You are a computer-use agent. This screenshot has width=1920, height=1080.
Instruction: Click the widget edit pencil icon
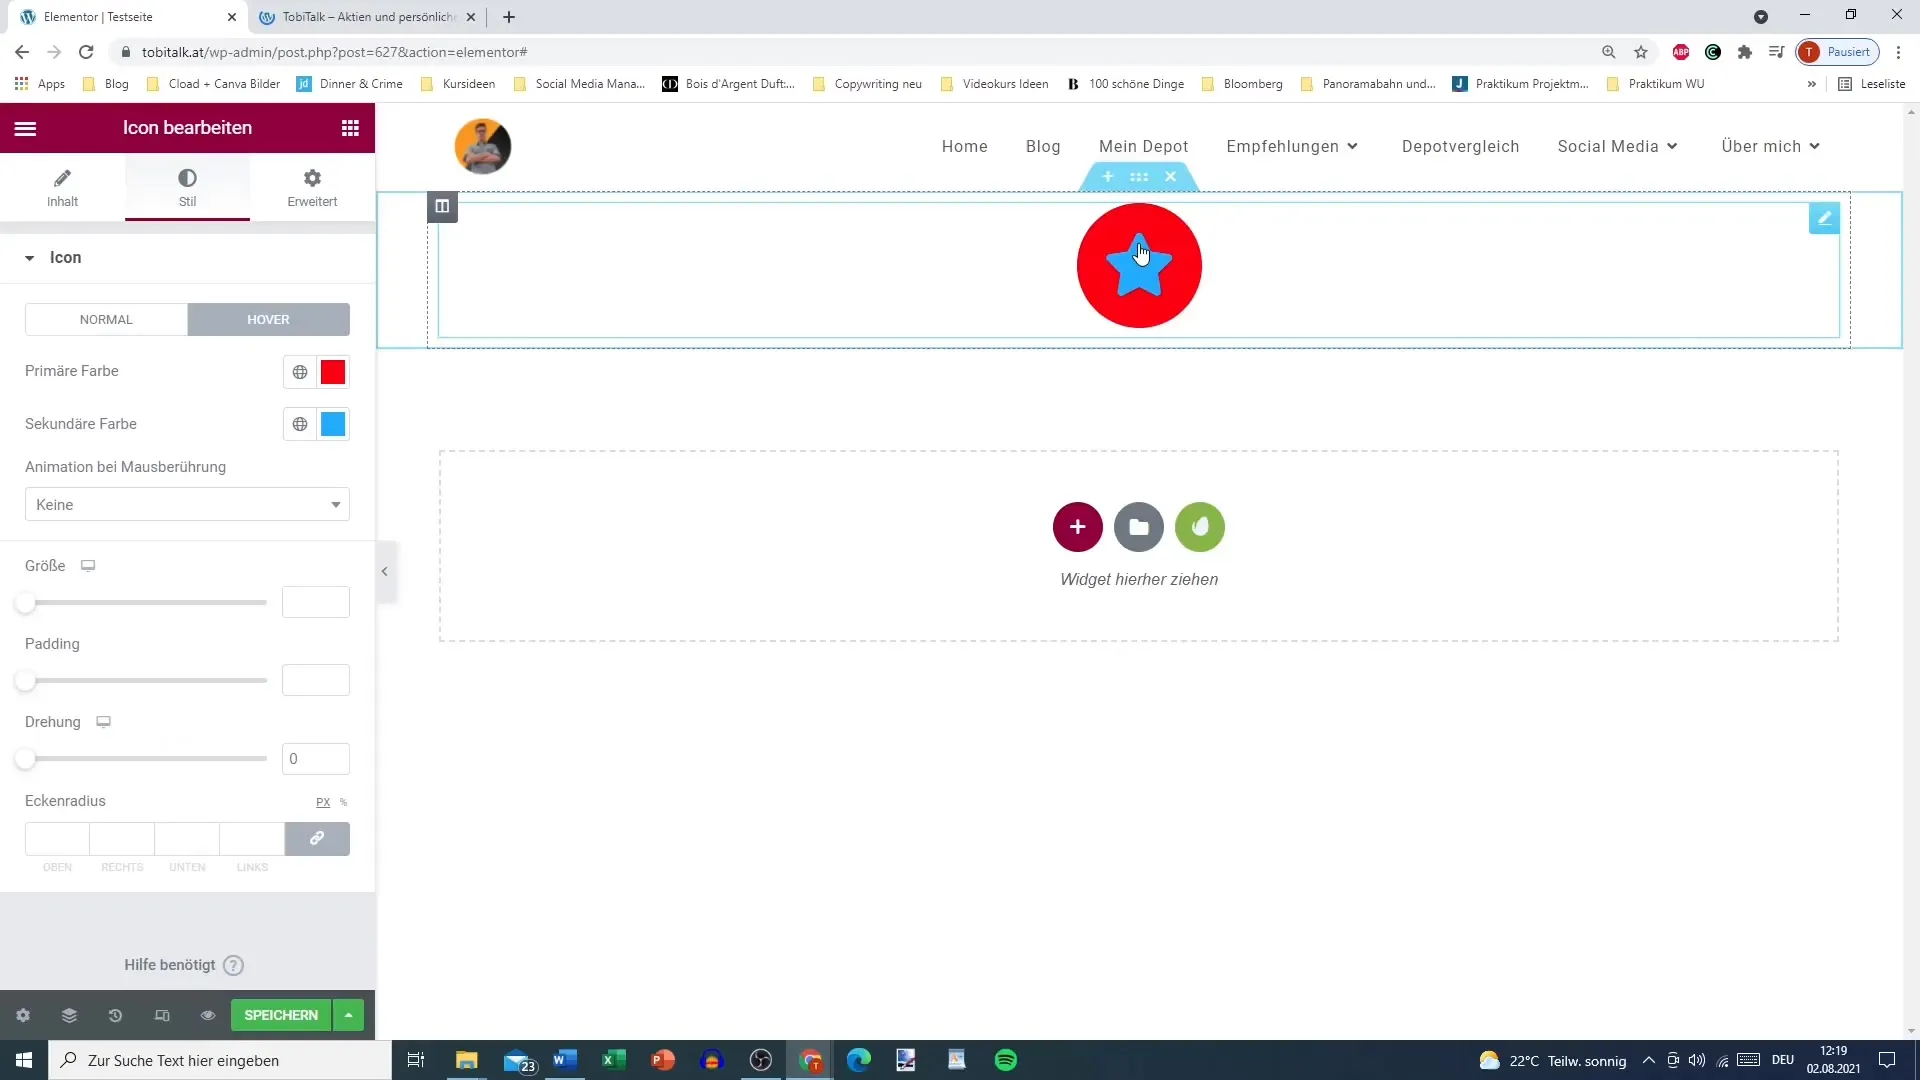point(1824,218)
